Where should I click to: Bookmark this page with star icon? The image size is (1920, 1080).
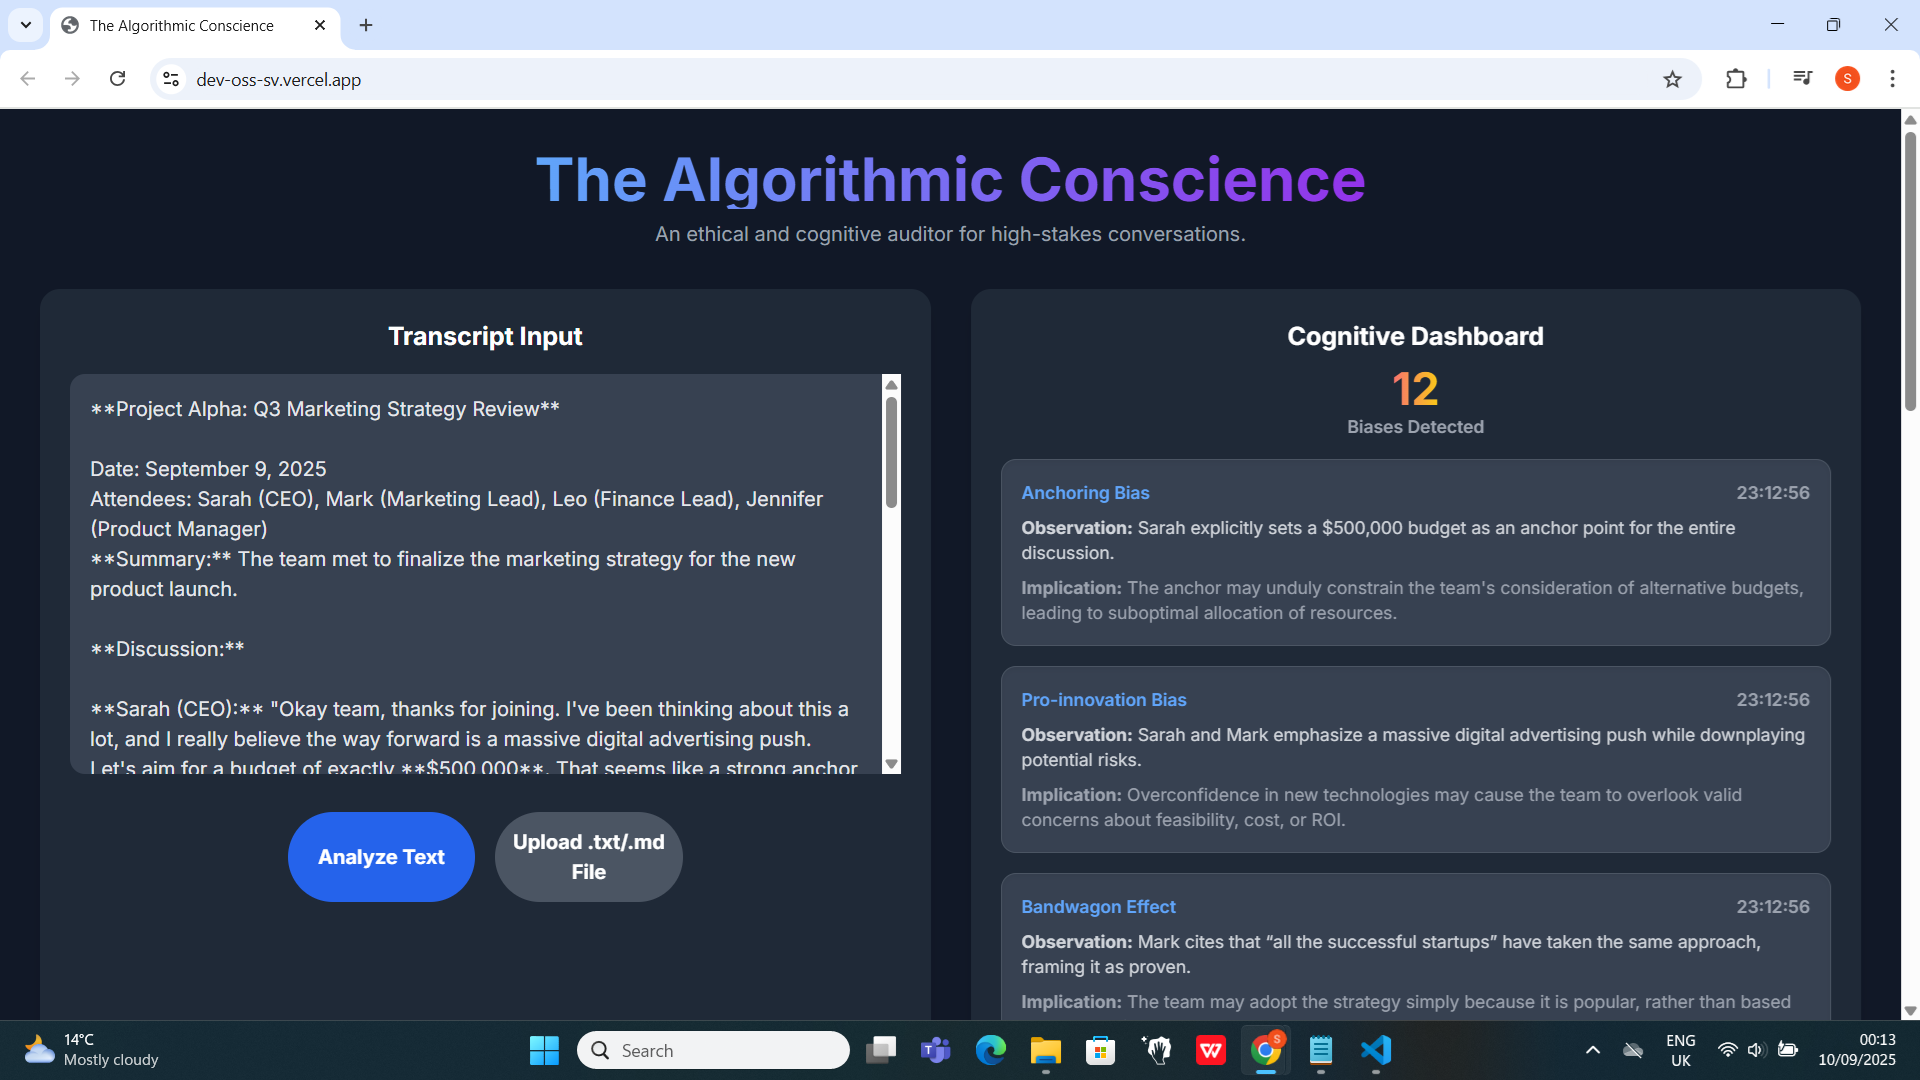click(1672, 79)
